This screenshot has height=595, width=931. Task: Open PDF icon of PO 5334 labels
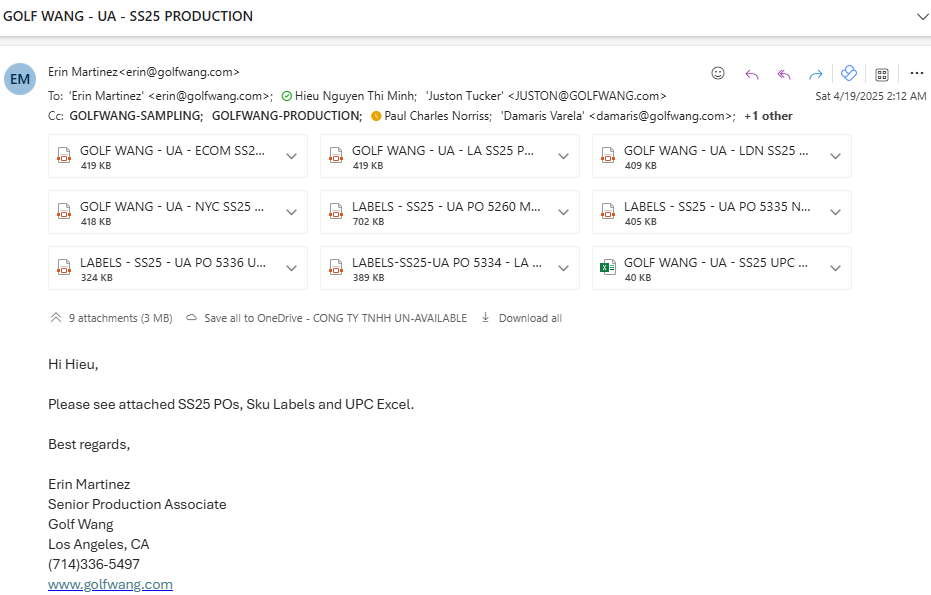(336, 267)
